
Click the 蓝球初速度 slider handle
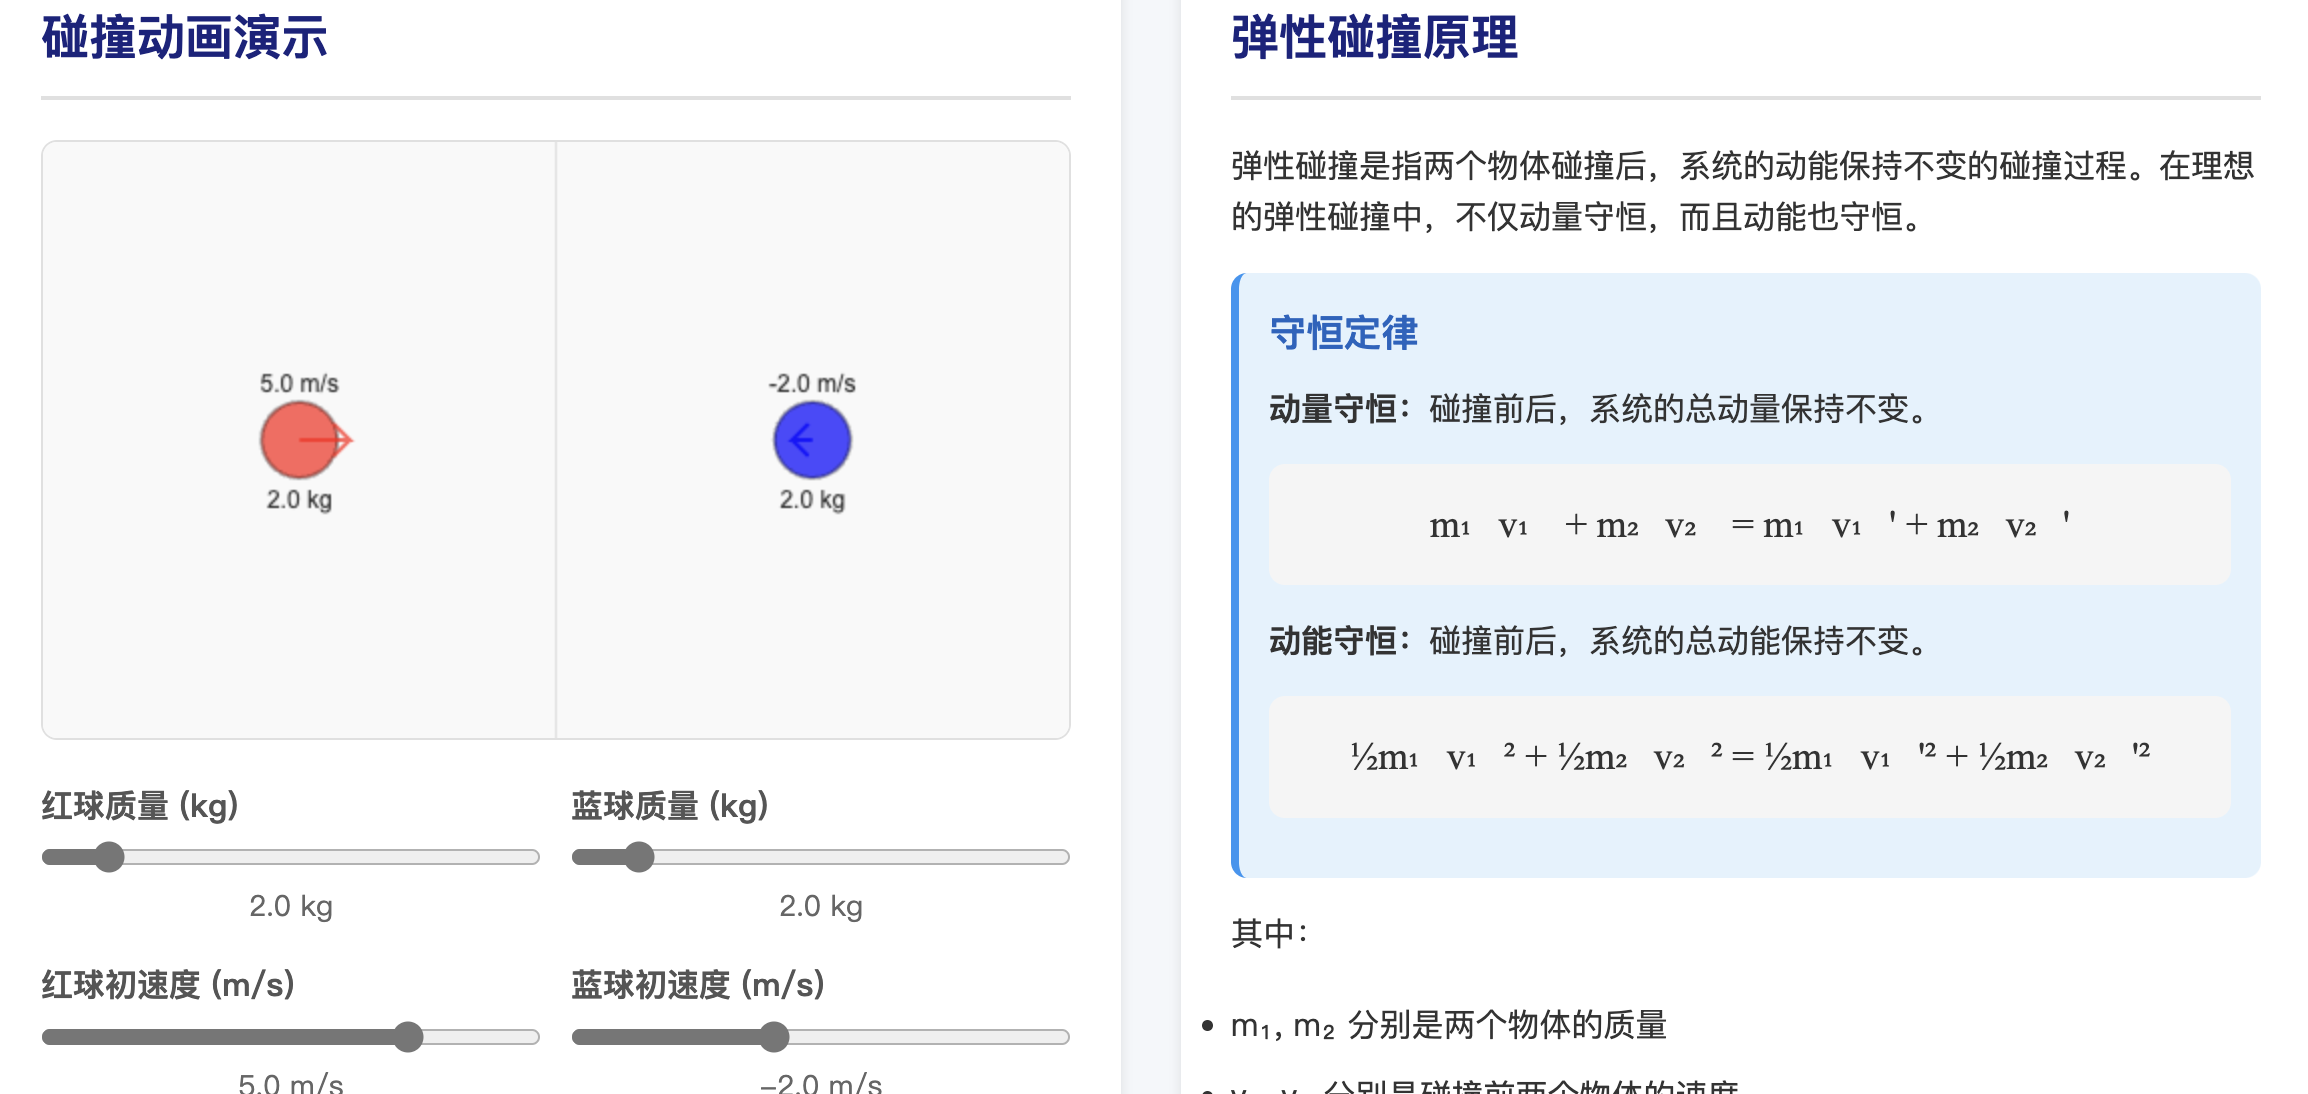[775, 1039]
